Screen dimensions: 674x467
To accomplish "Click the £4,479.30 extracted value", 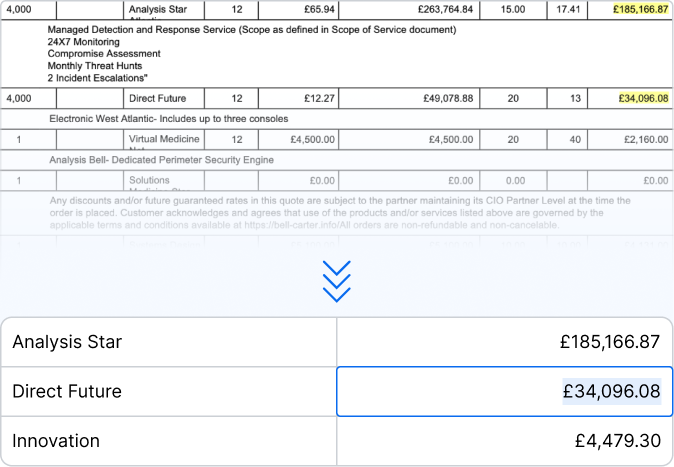I will coord(617,440).
